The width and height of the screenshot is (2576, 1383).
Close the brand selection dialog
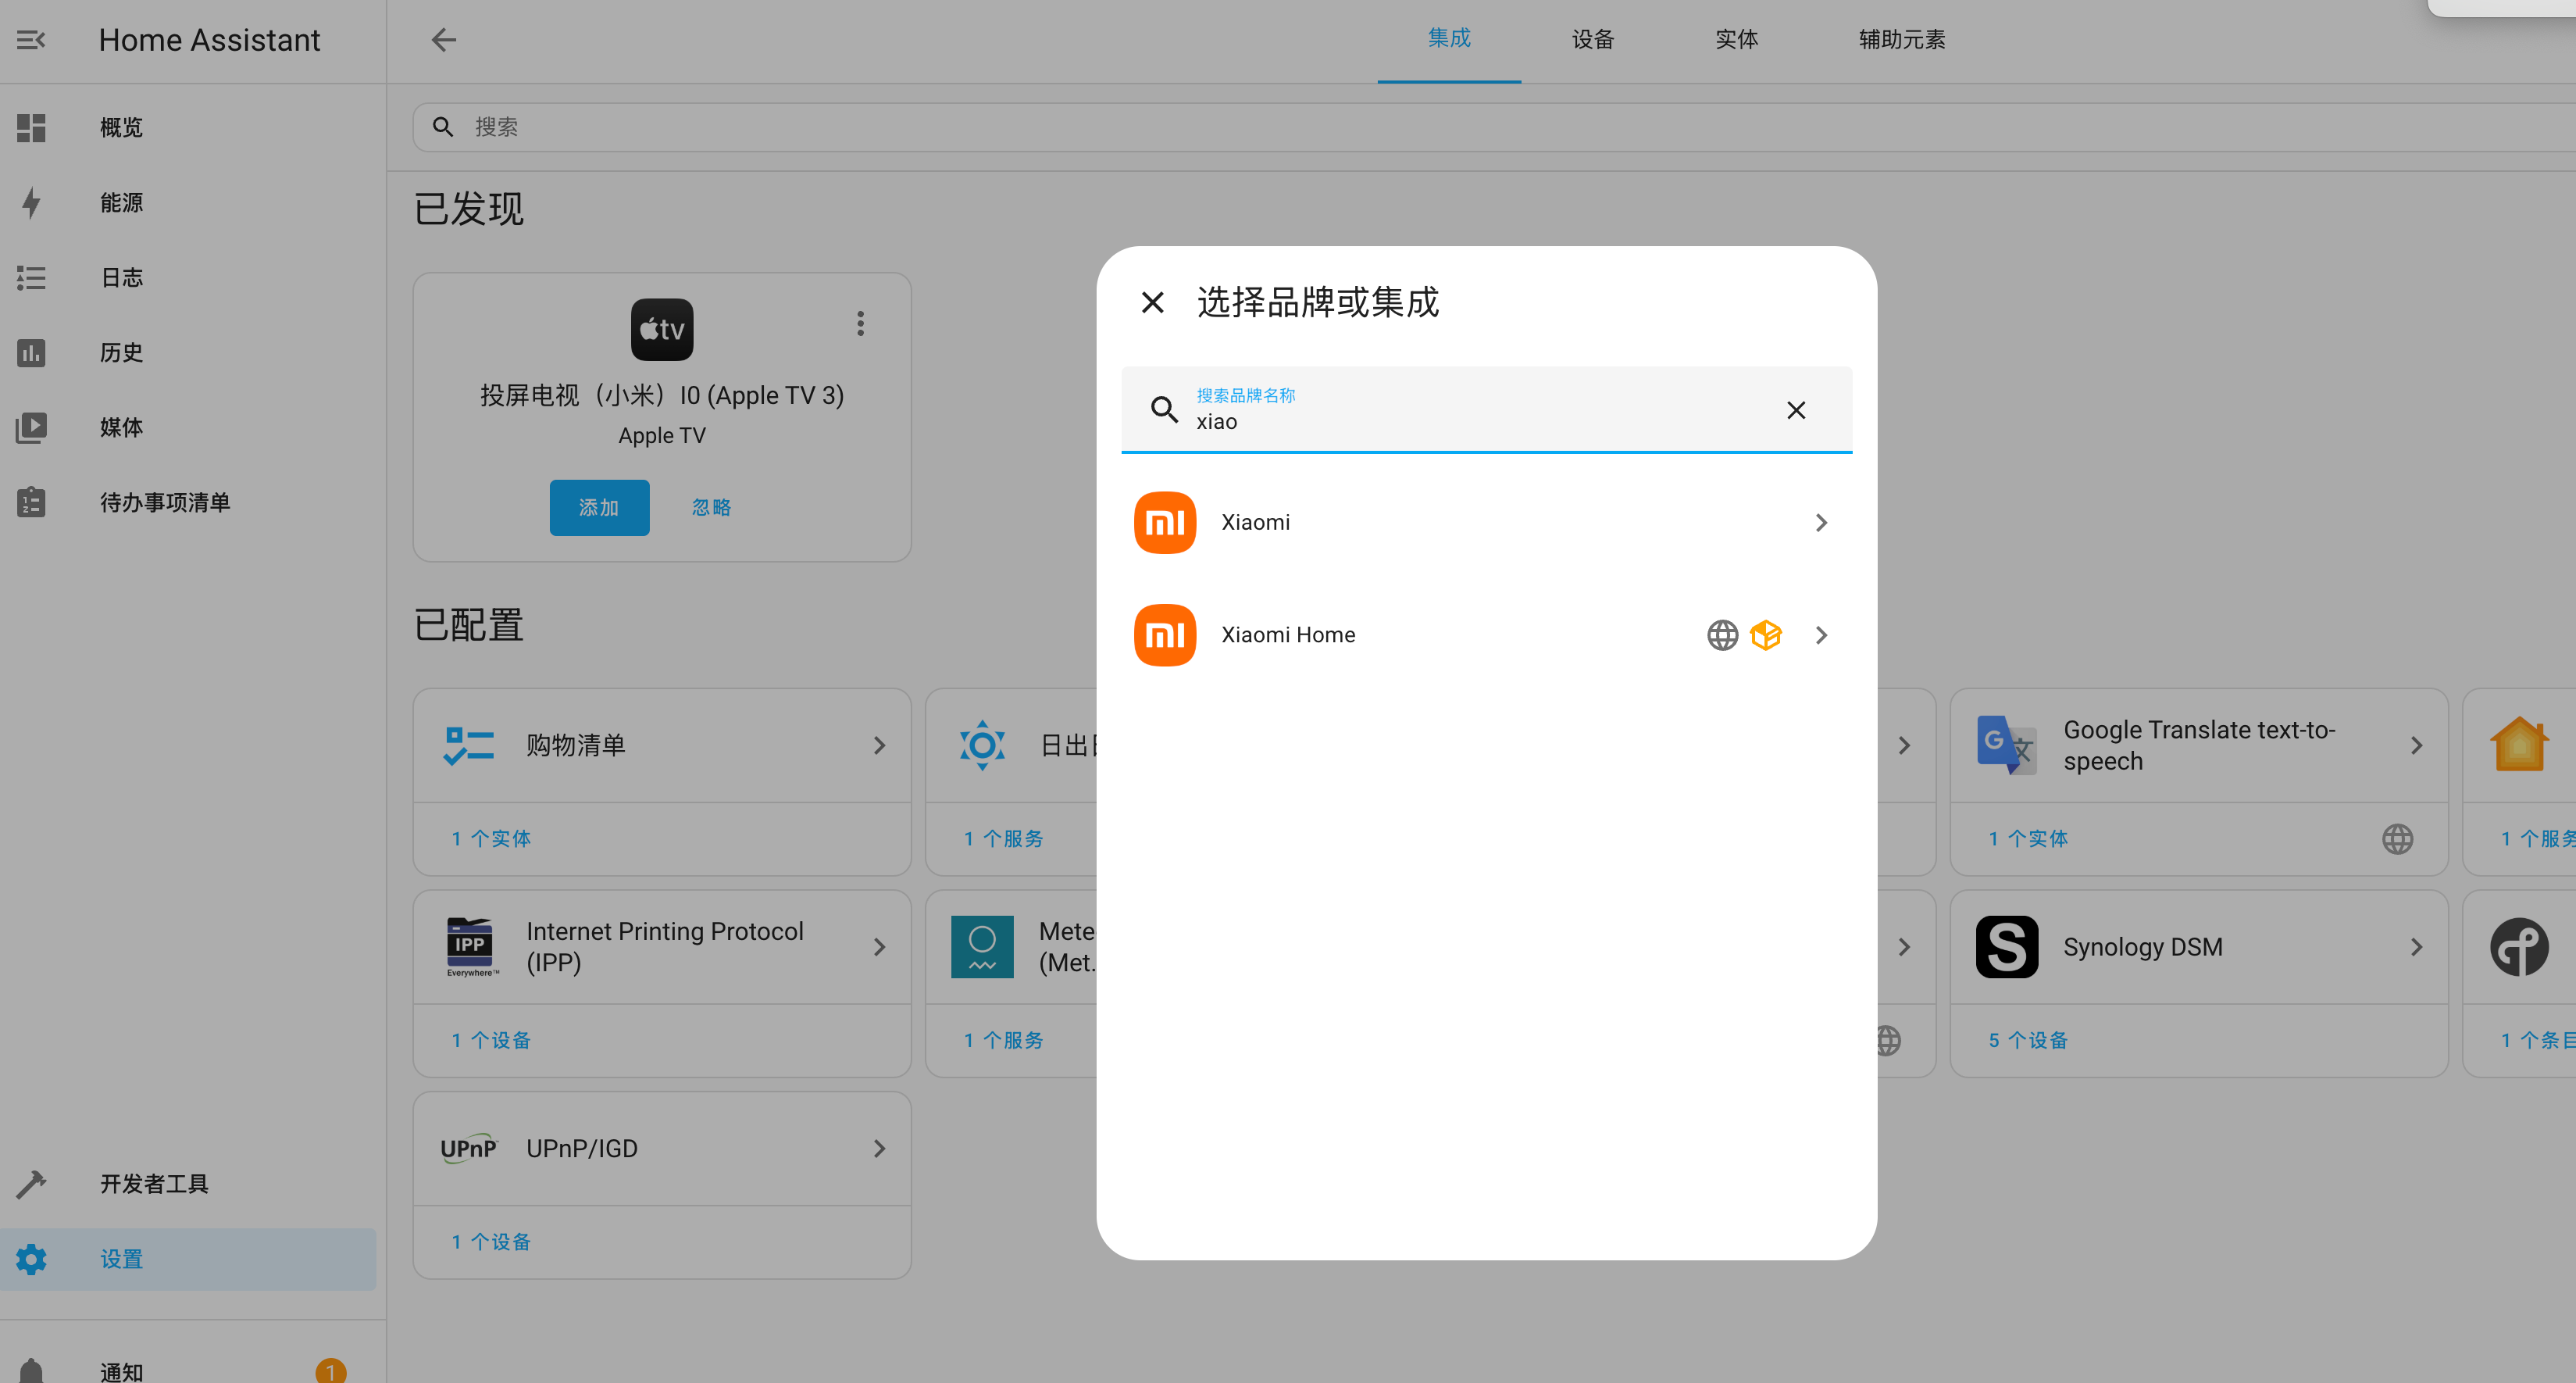(x=1152, y=302)
